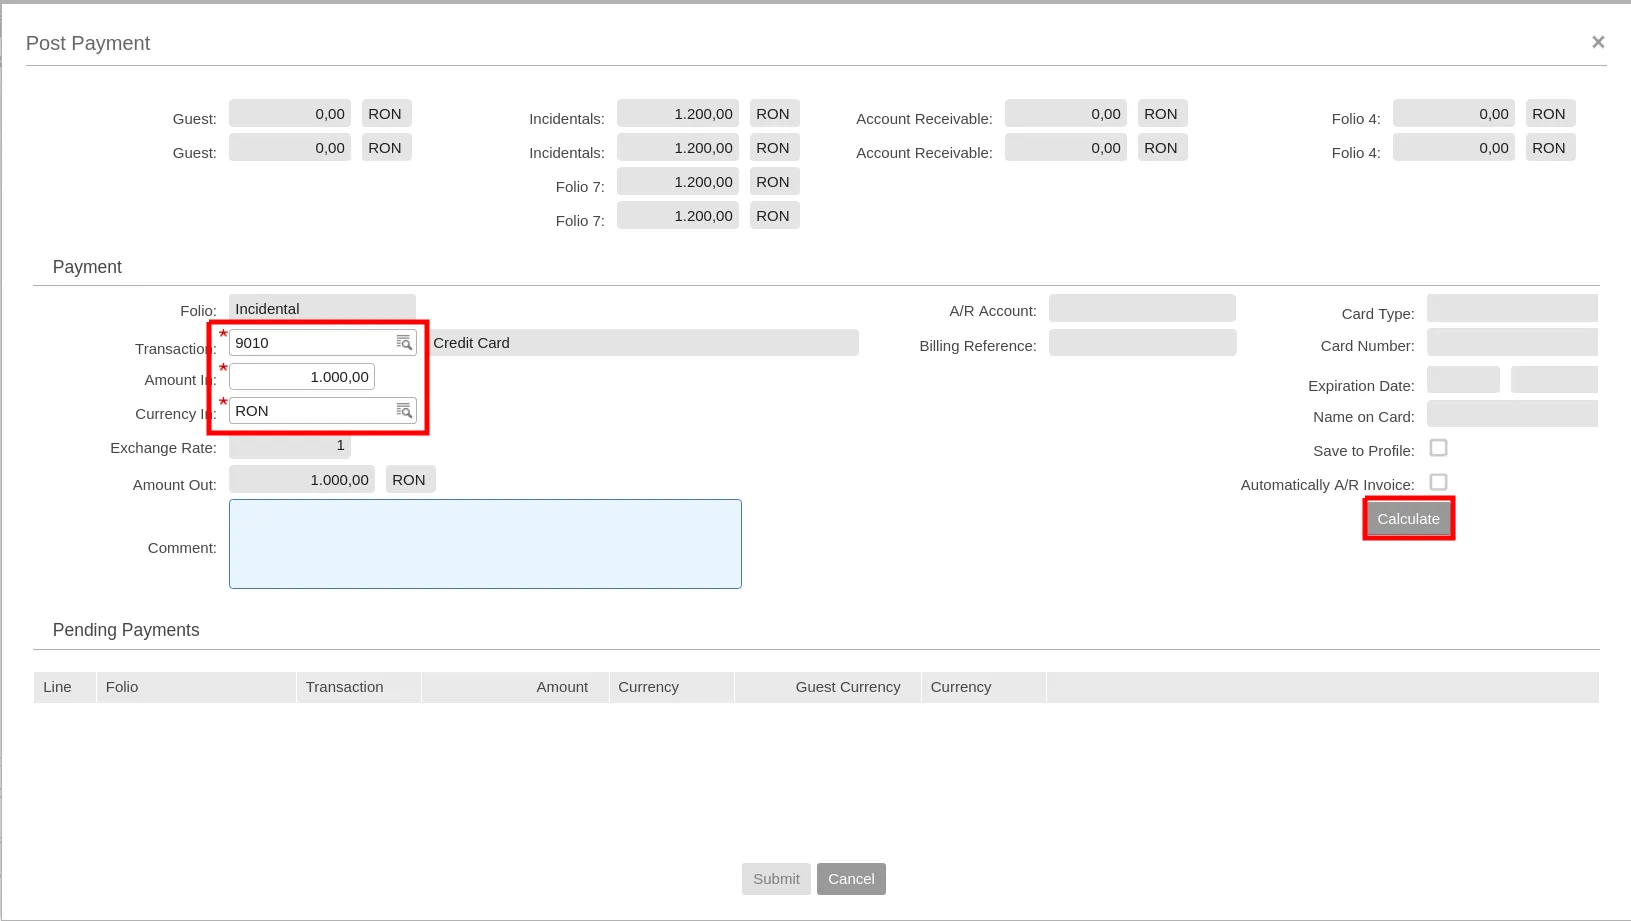Click into the Comment text area
The width and height of the screenshot is (1631, 921).
click(x=485, y=544)
